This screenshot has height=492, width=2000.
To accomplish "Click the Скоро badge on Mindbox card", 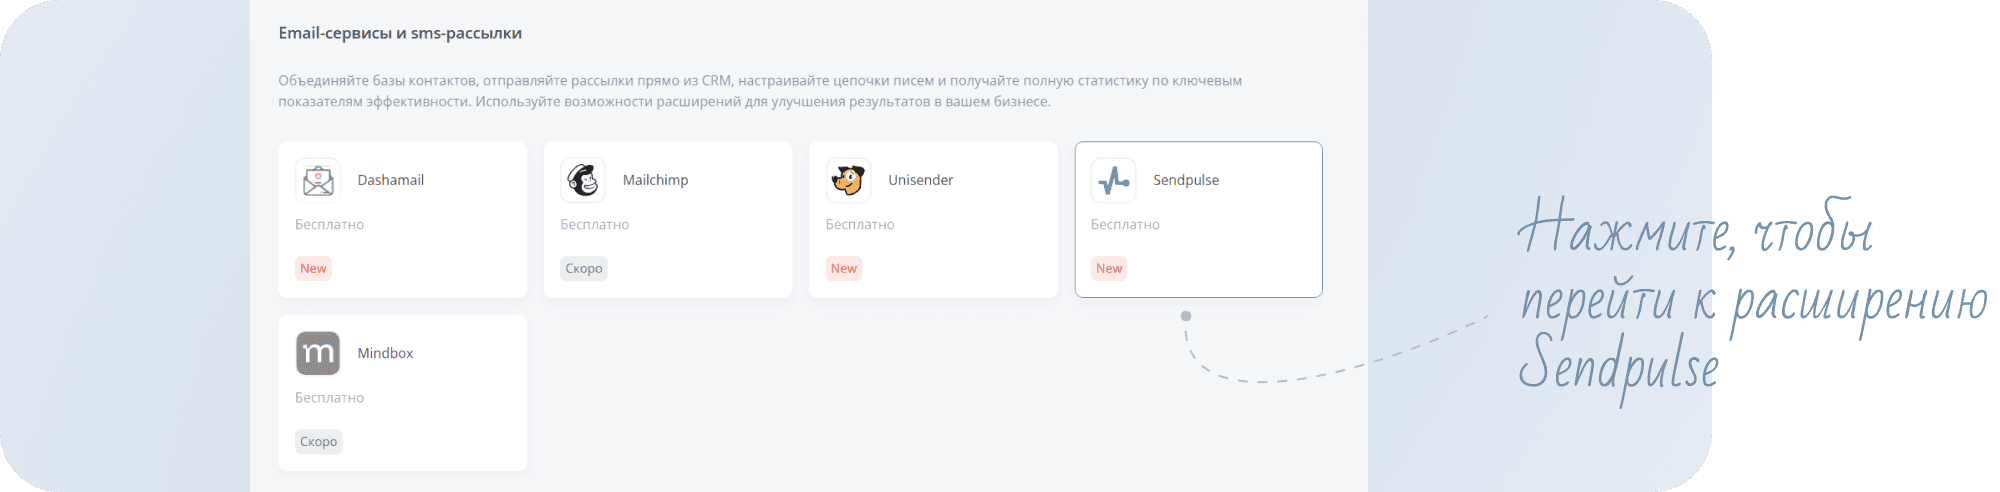I will pyautogui.click(x=318, y=441).
